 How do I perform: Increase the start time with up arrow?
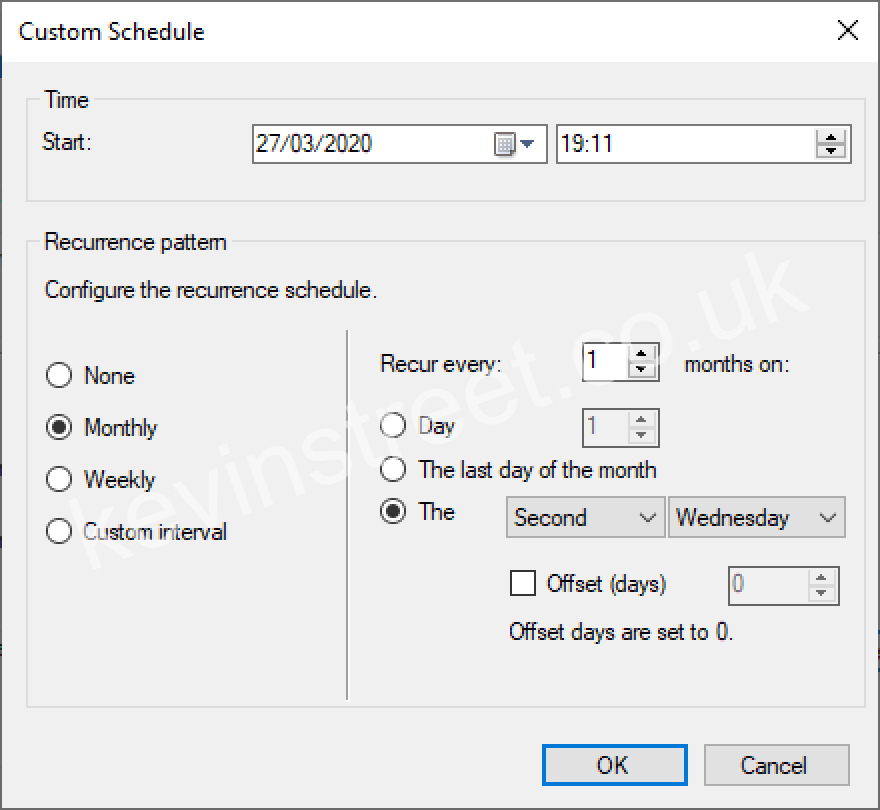tap(830, 137)
